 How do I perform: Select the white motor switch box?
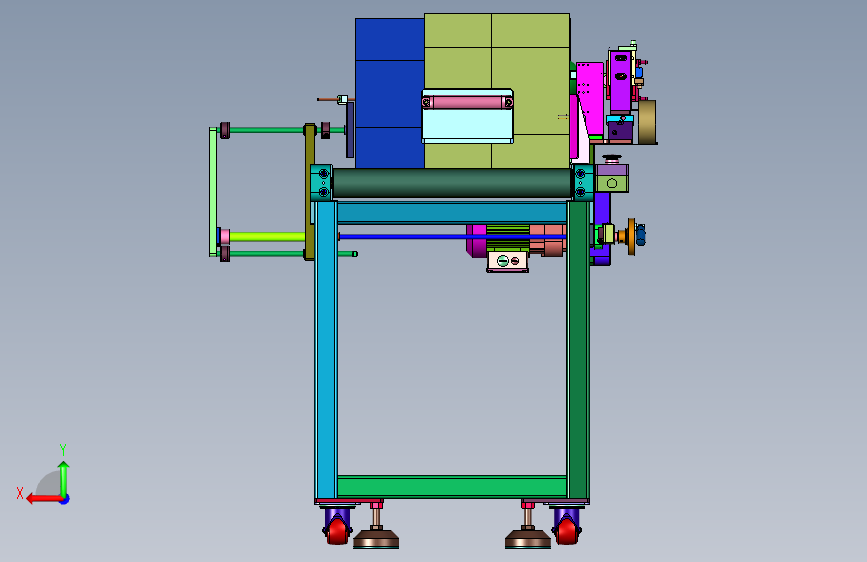(x=508, y=262)
